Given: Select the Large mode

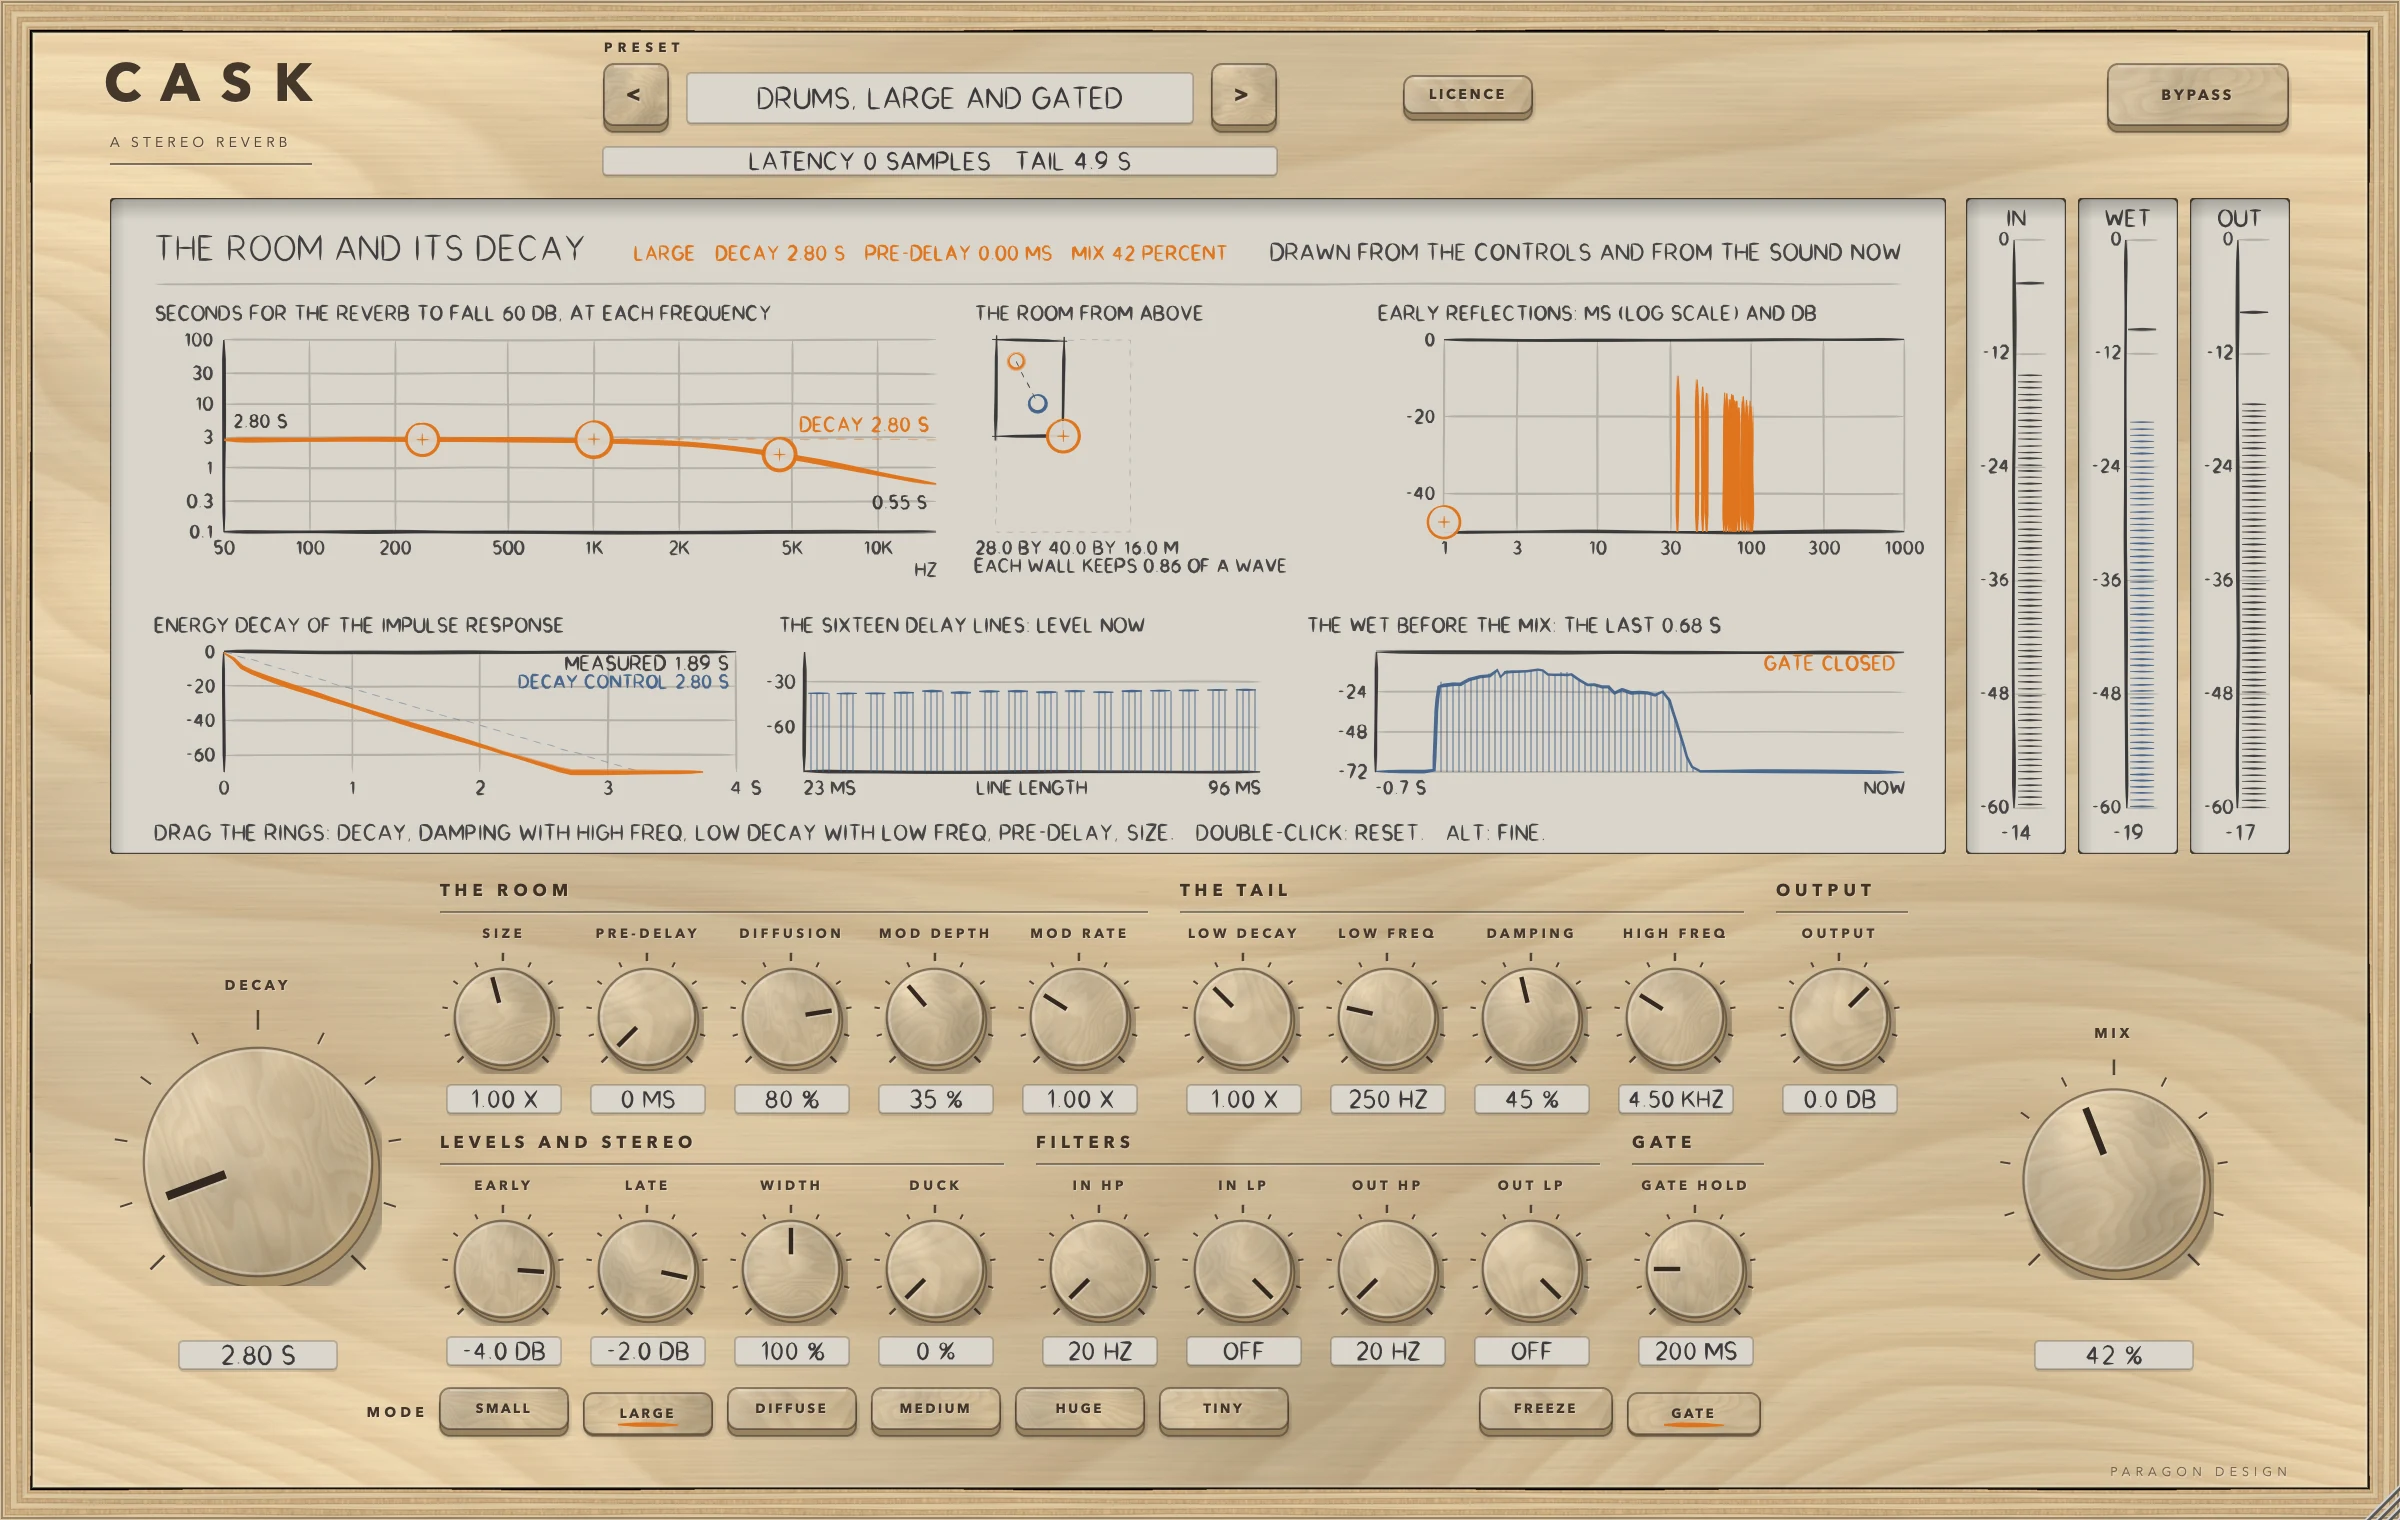Looking at the screenshot, I should [x=647, y=1412].
